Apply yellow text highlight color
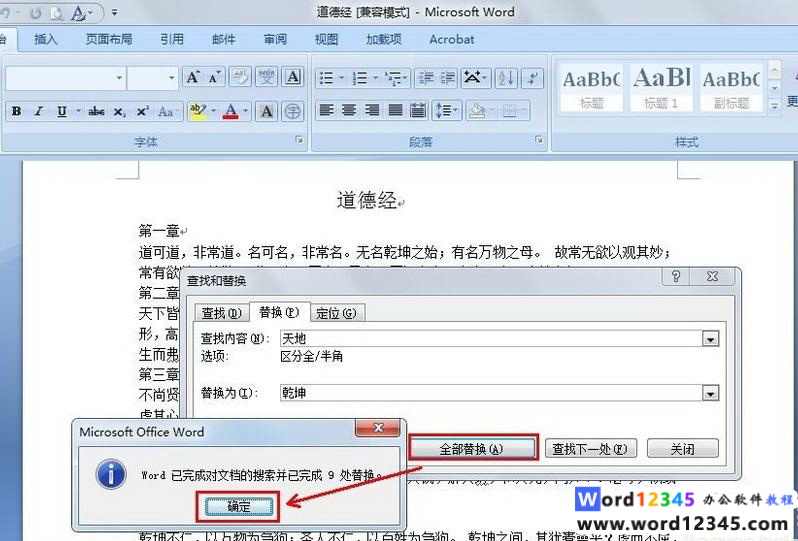Screen dimensions: 798x541 [197, 111]
